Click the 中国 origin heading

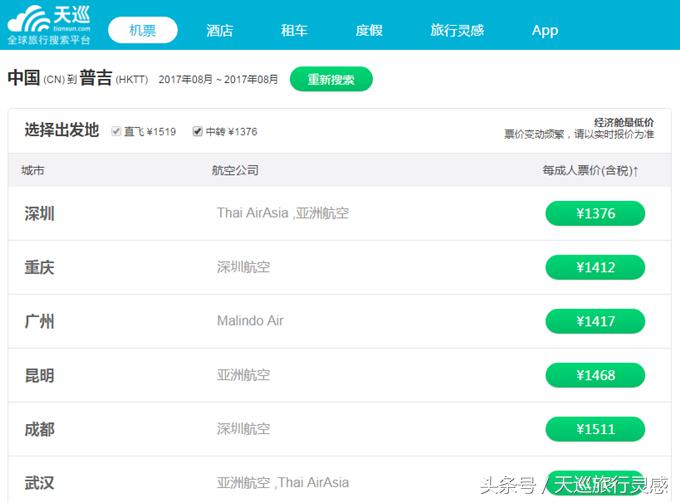24,78
